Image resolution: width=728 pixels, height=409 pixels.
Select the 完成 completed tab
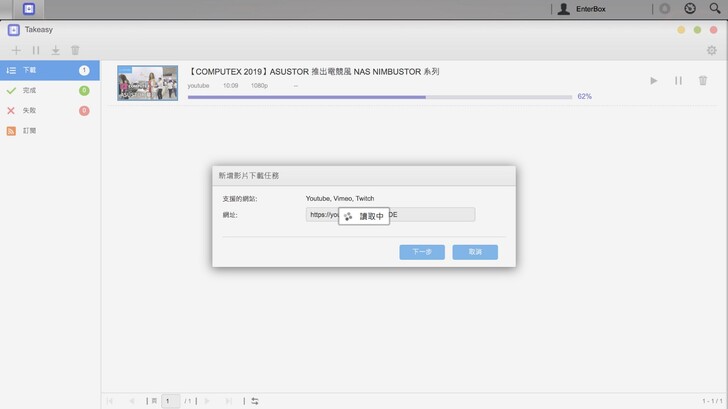[50, 91]
